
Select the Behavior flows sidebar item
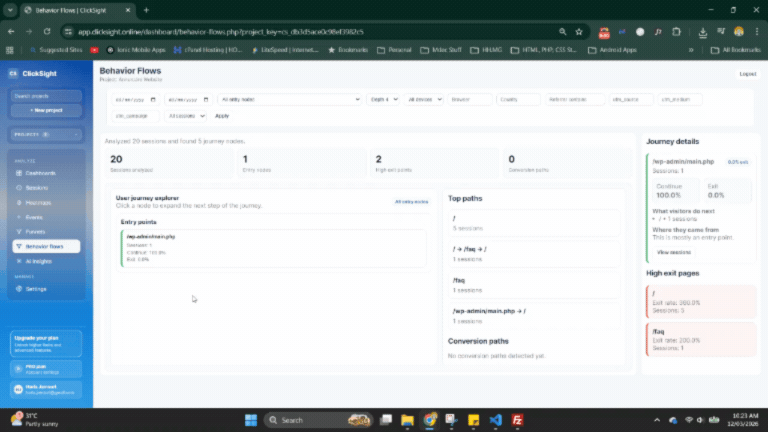pos(46,246)
